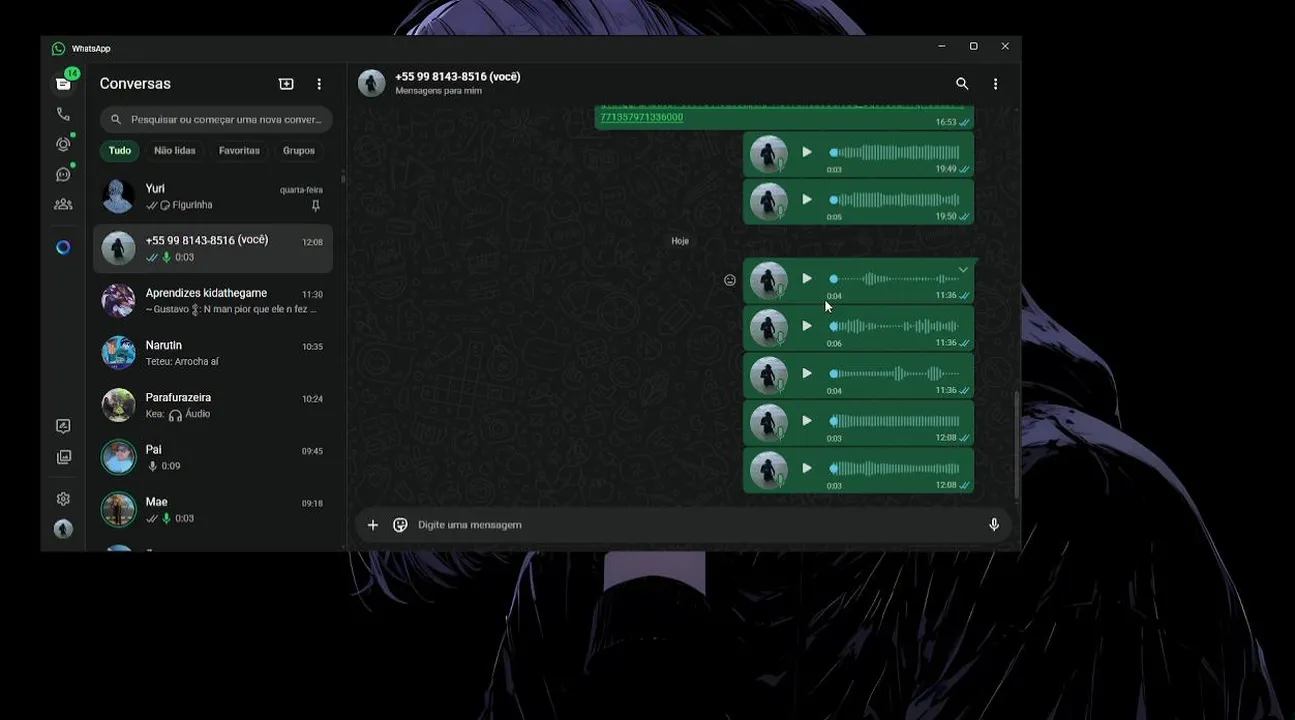Image resolution: width=1295 pixels, height=720 pixels.
Task: Click the Yuri profile avatar
Action: 118,196
